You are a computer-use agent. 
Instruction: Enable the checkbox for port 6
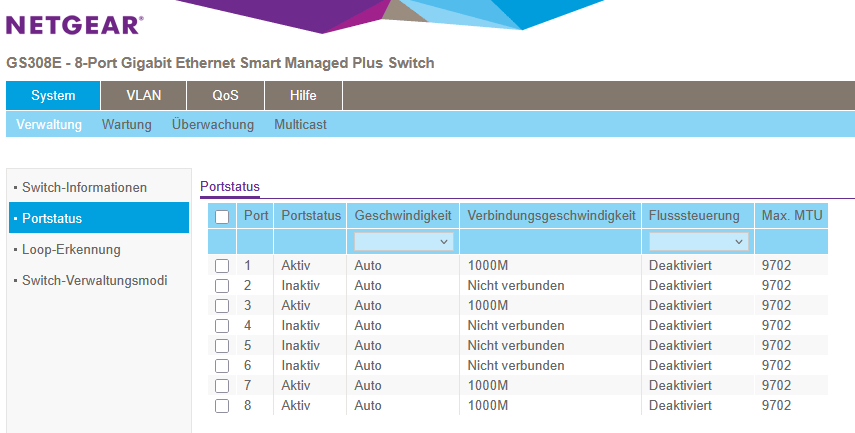point(222,366)
